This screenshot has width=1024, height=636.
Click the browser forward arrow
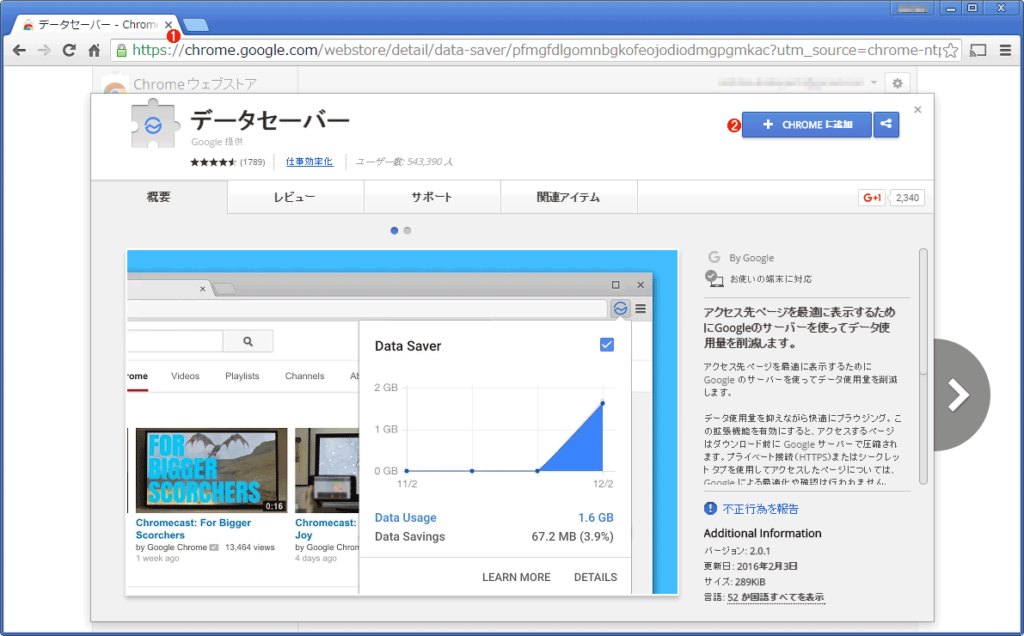44,50
